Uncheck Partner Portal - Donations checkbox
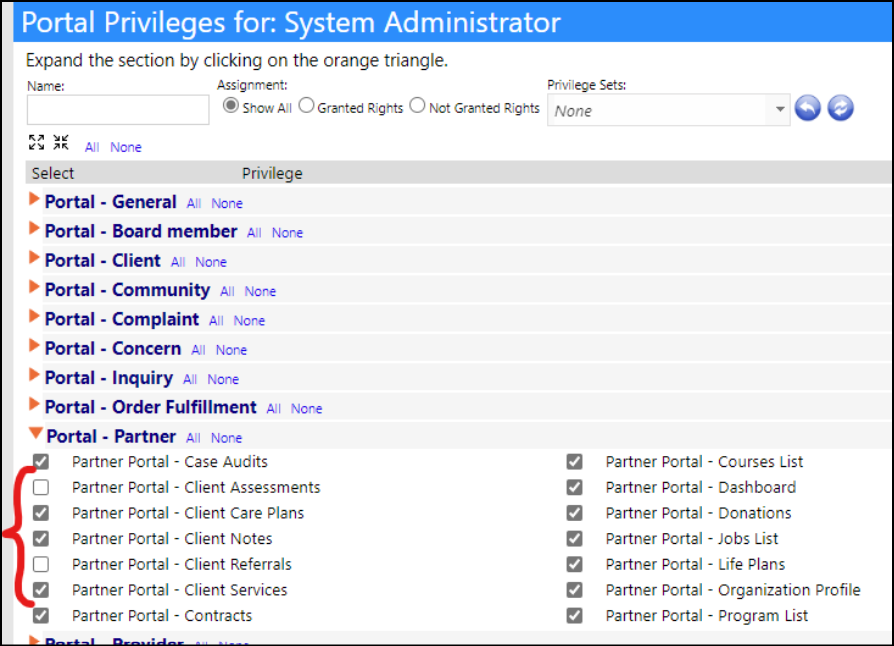This screenshot has width=894, height=646. [574, 513]
